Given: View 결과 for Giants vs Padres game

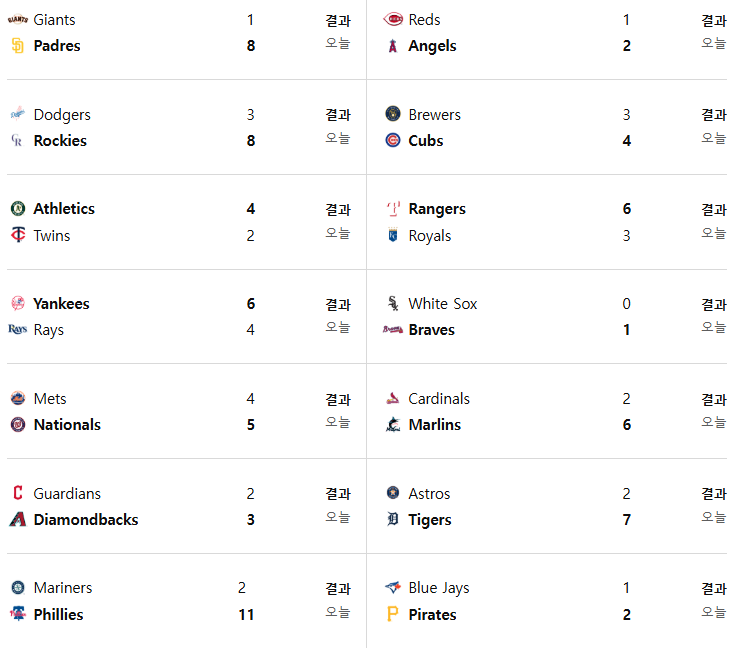Looking at the screenshot, I should pyautogui.click(x=338, y=21).
